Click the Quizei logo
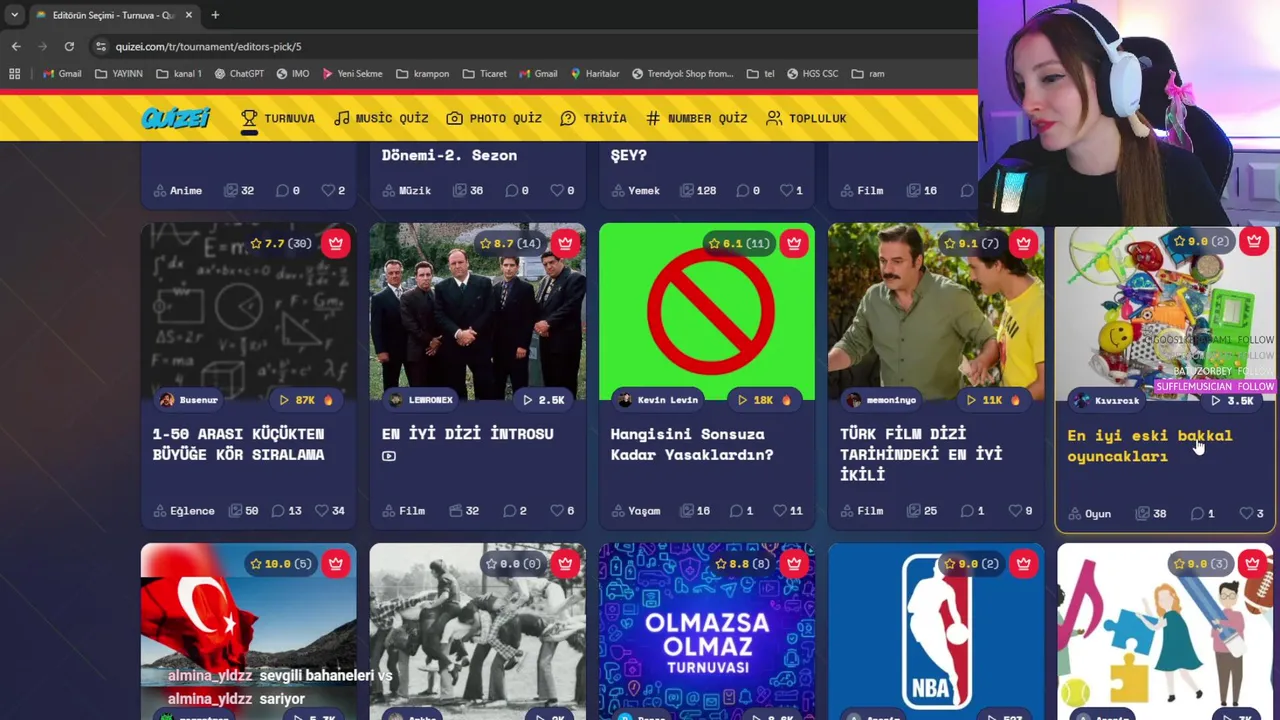Image resolution: width=1280 pixels, height=720 pixels. [176, 118]
